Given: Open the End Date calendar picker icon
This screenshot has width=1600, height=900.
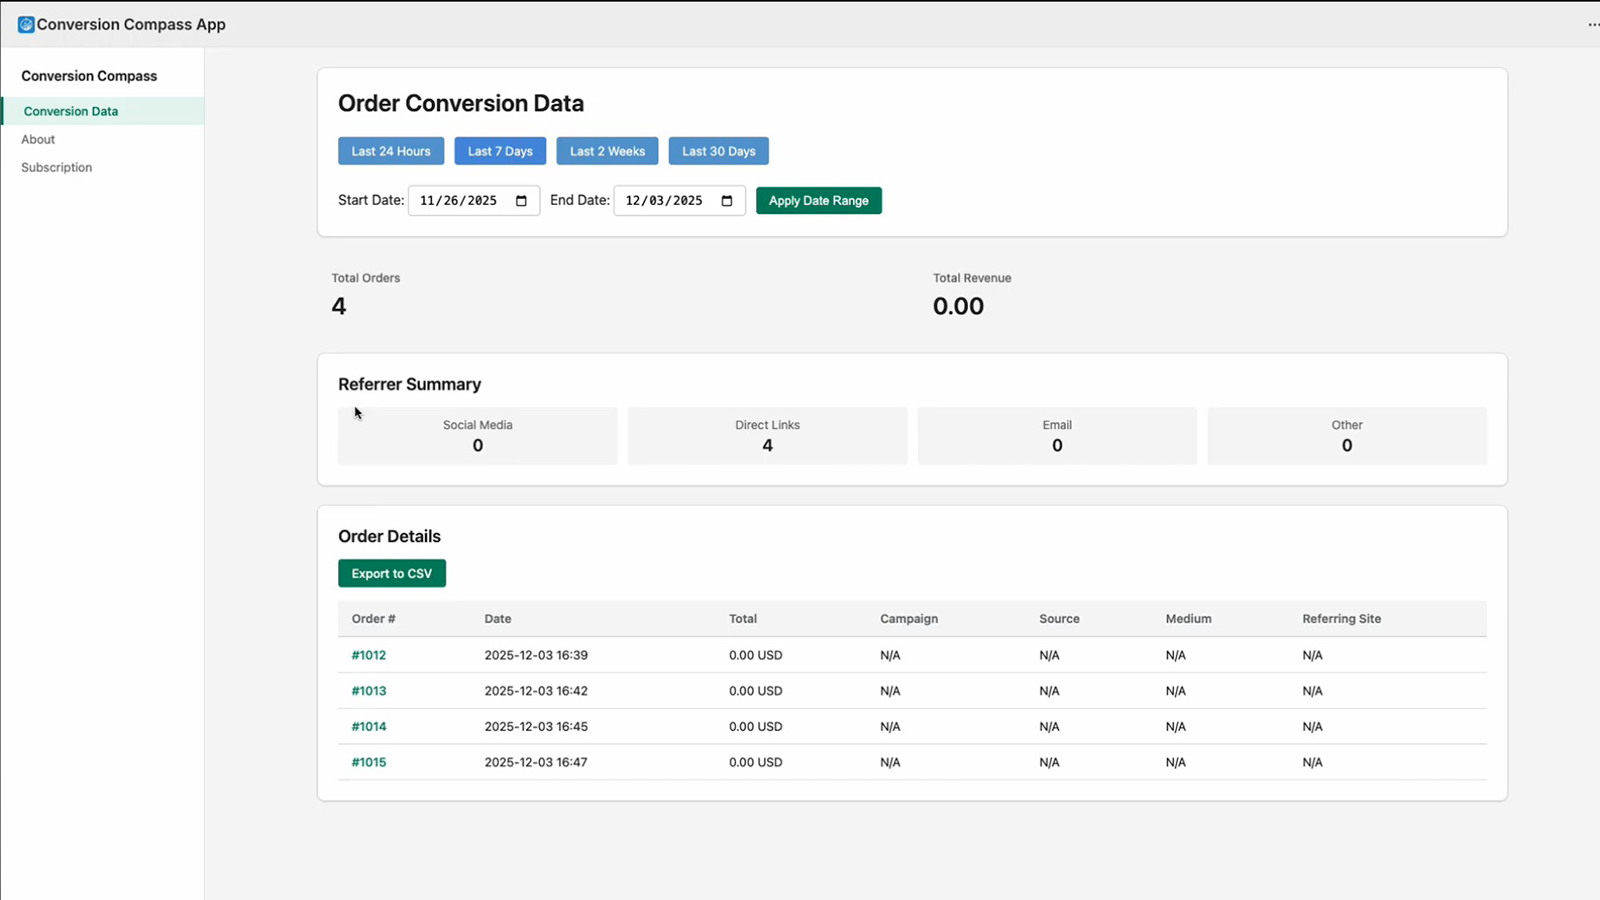Looking at the screenshot, I should coord(727,201).
